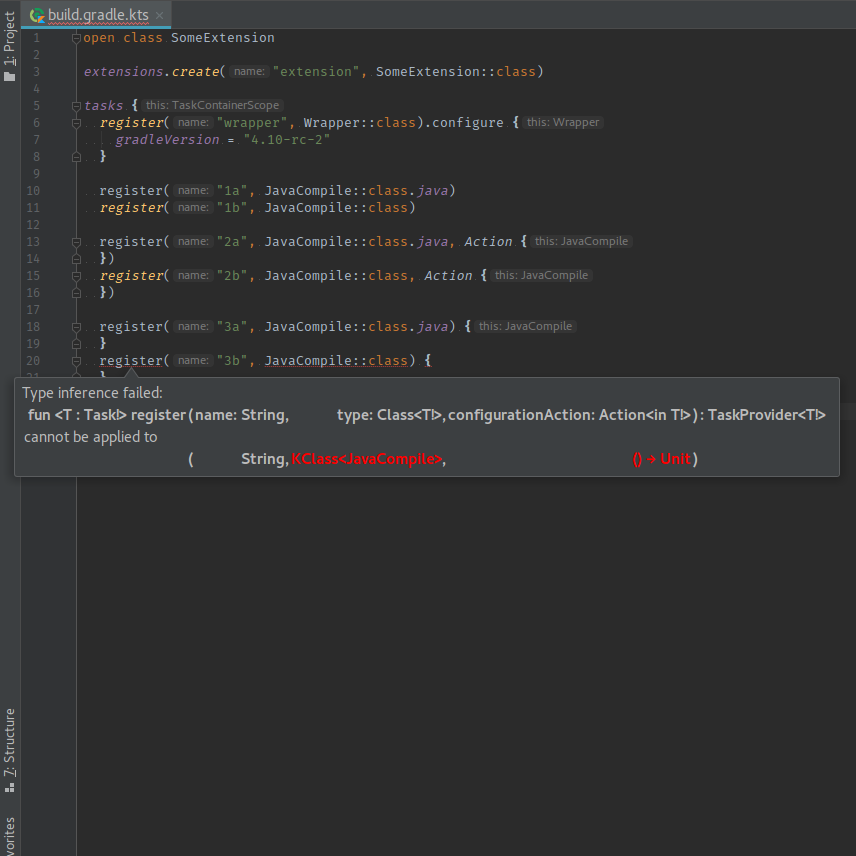Open the 1: Project tool window

pyautogui.click(x=9, y=39)
